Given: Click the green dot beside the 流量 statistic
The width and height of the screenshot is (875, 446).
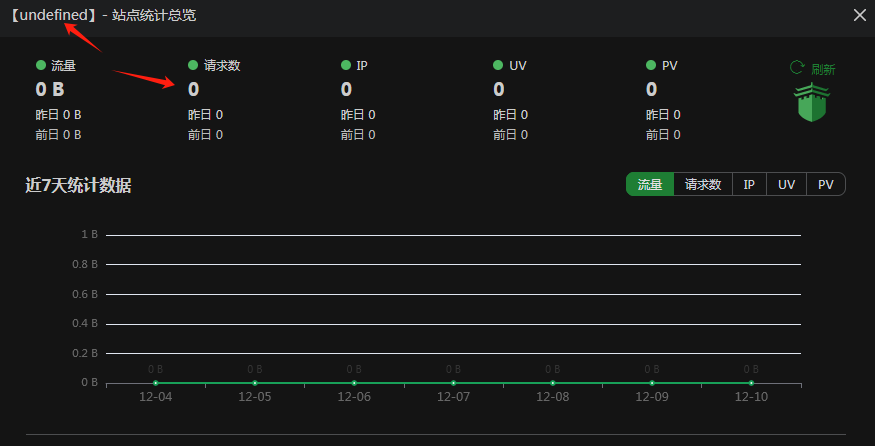Looking at the screenshot, I should point(41,66).
